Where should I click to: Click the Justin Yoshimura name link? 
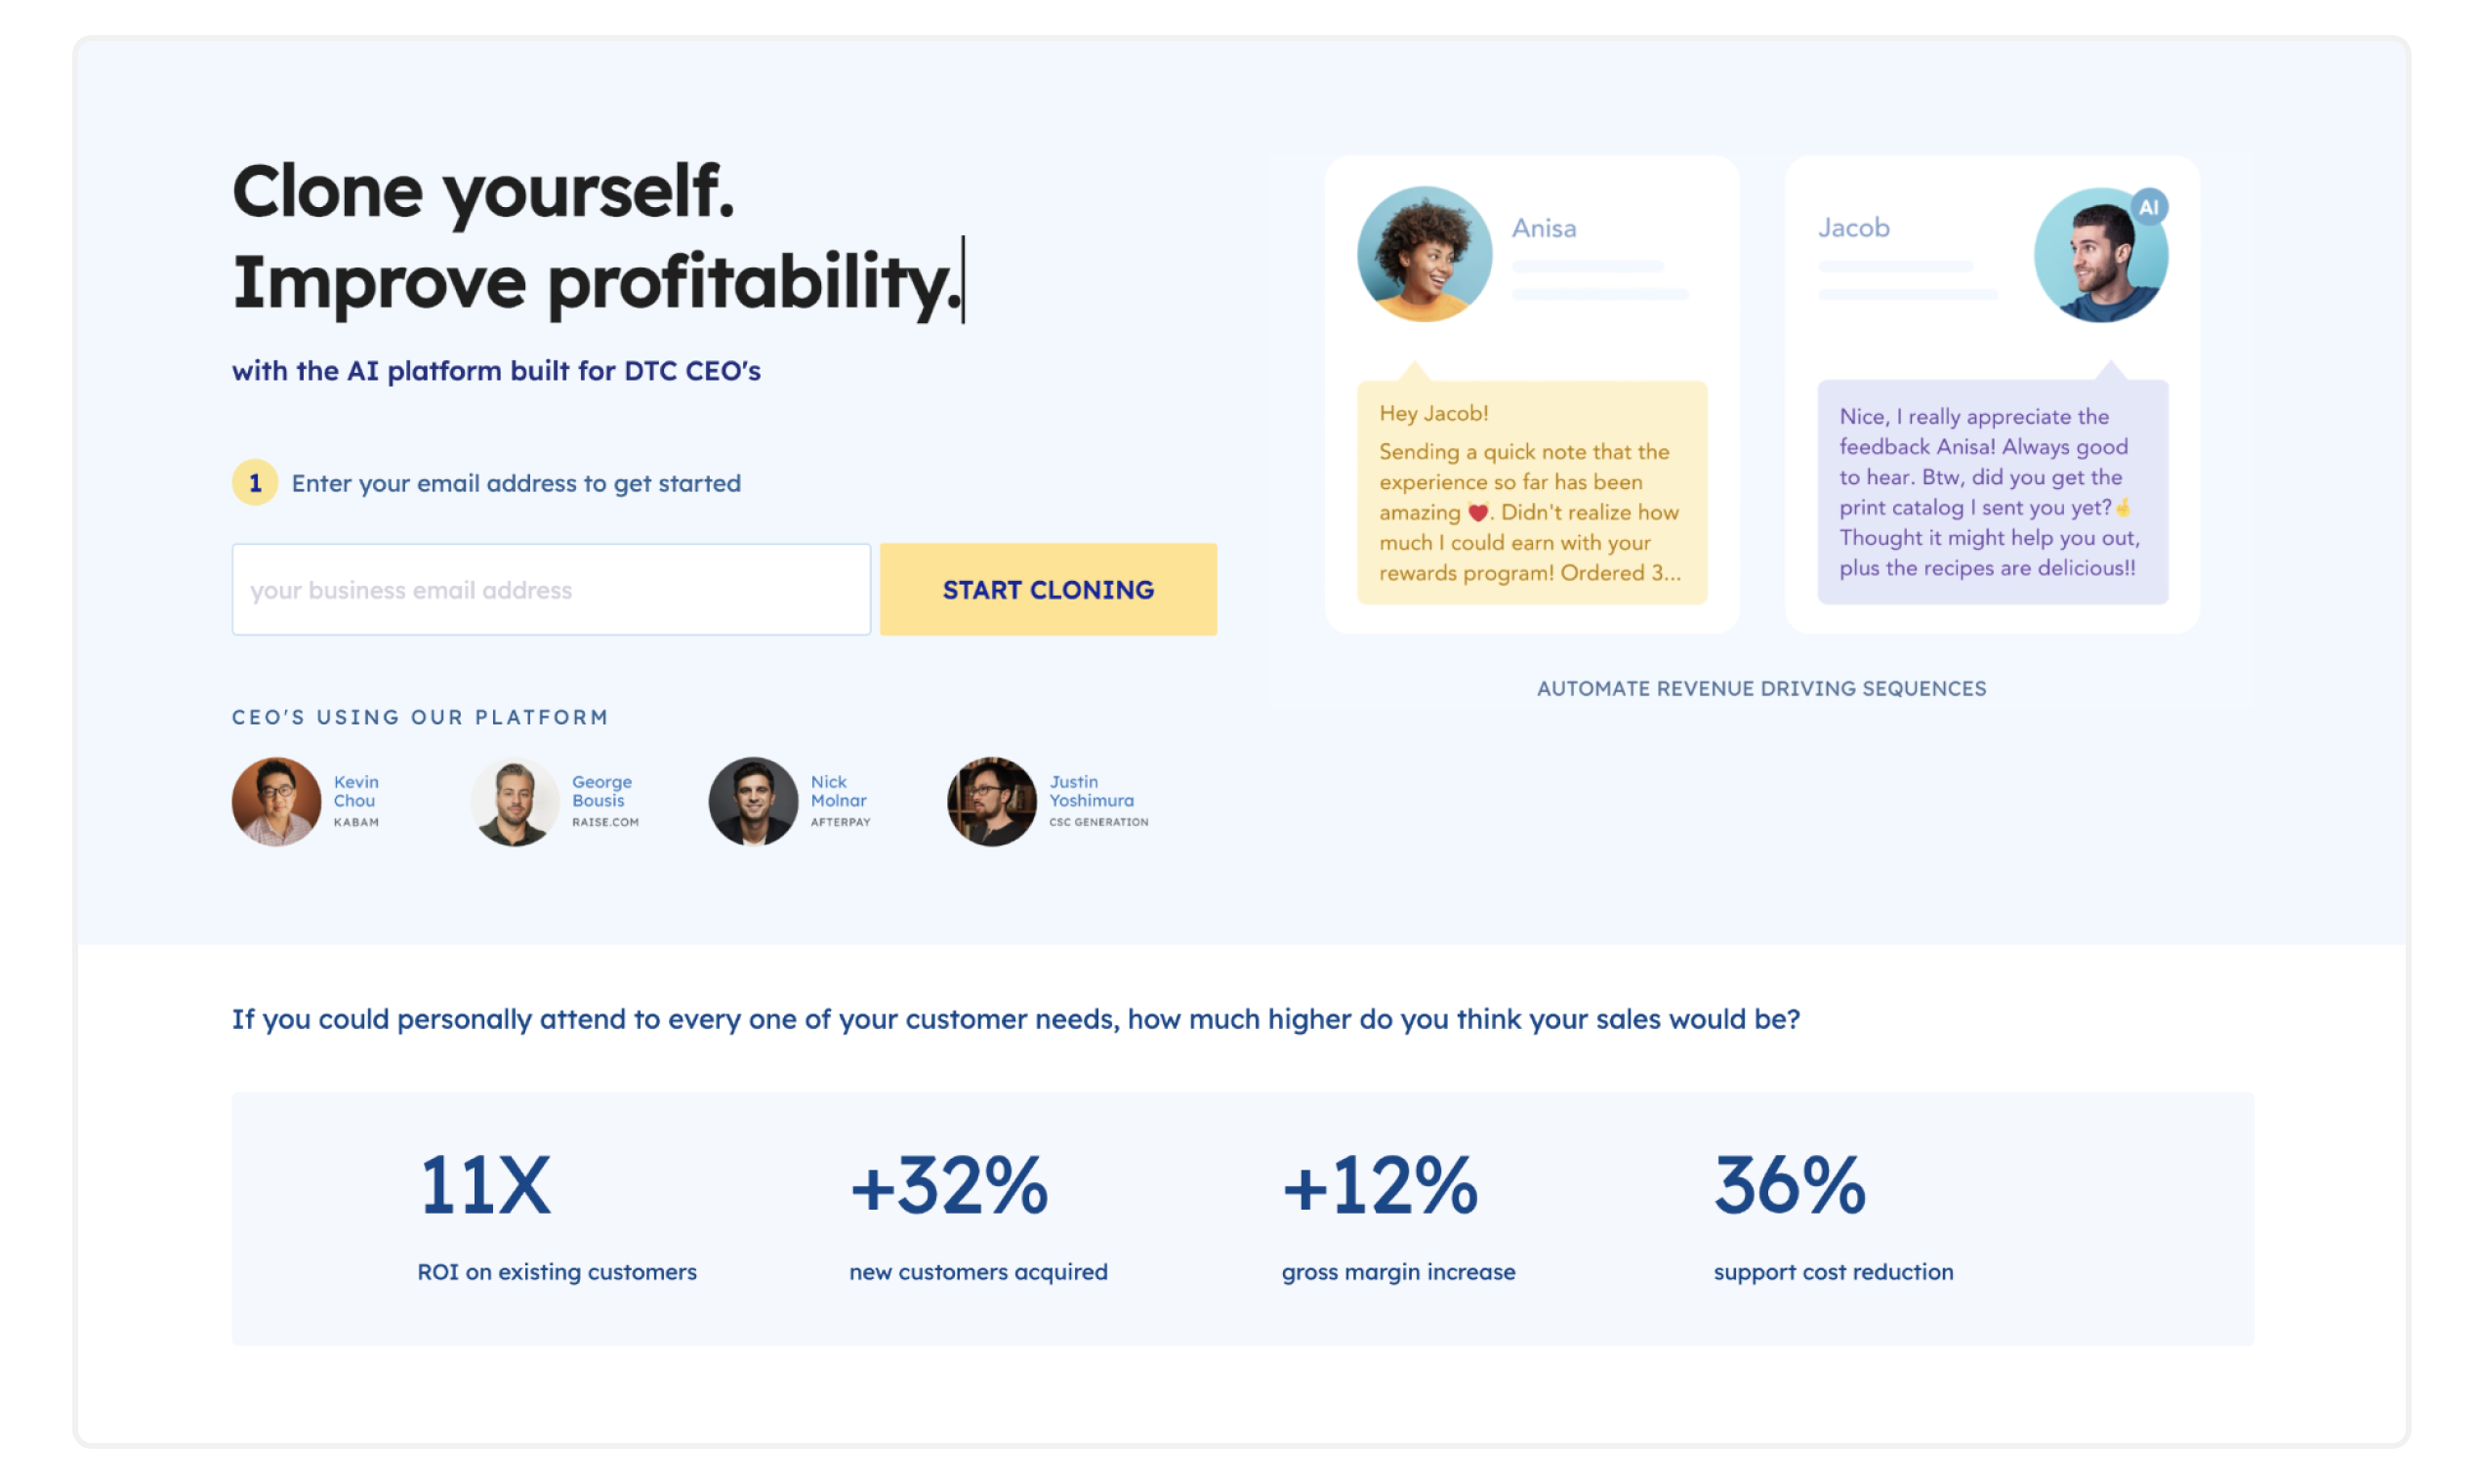pyautogui.click(x=1091, y=791)
